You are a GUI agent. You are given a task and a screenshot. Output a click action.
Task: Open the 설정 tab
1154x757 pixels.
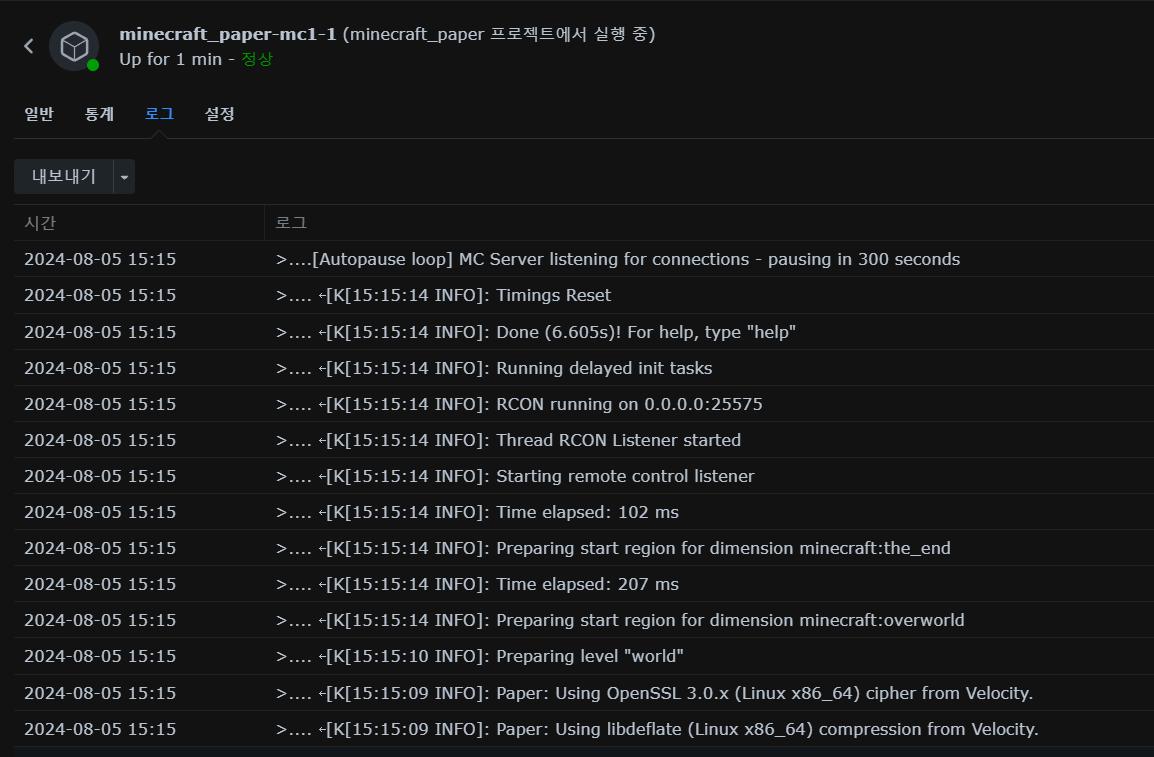click(x=219, y=114)
